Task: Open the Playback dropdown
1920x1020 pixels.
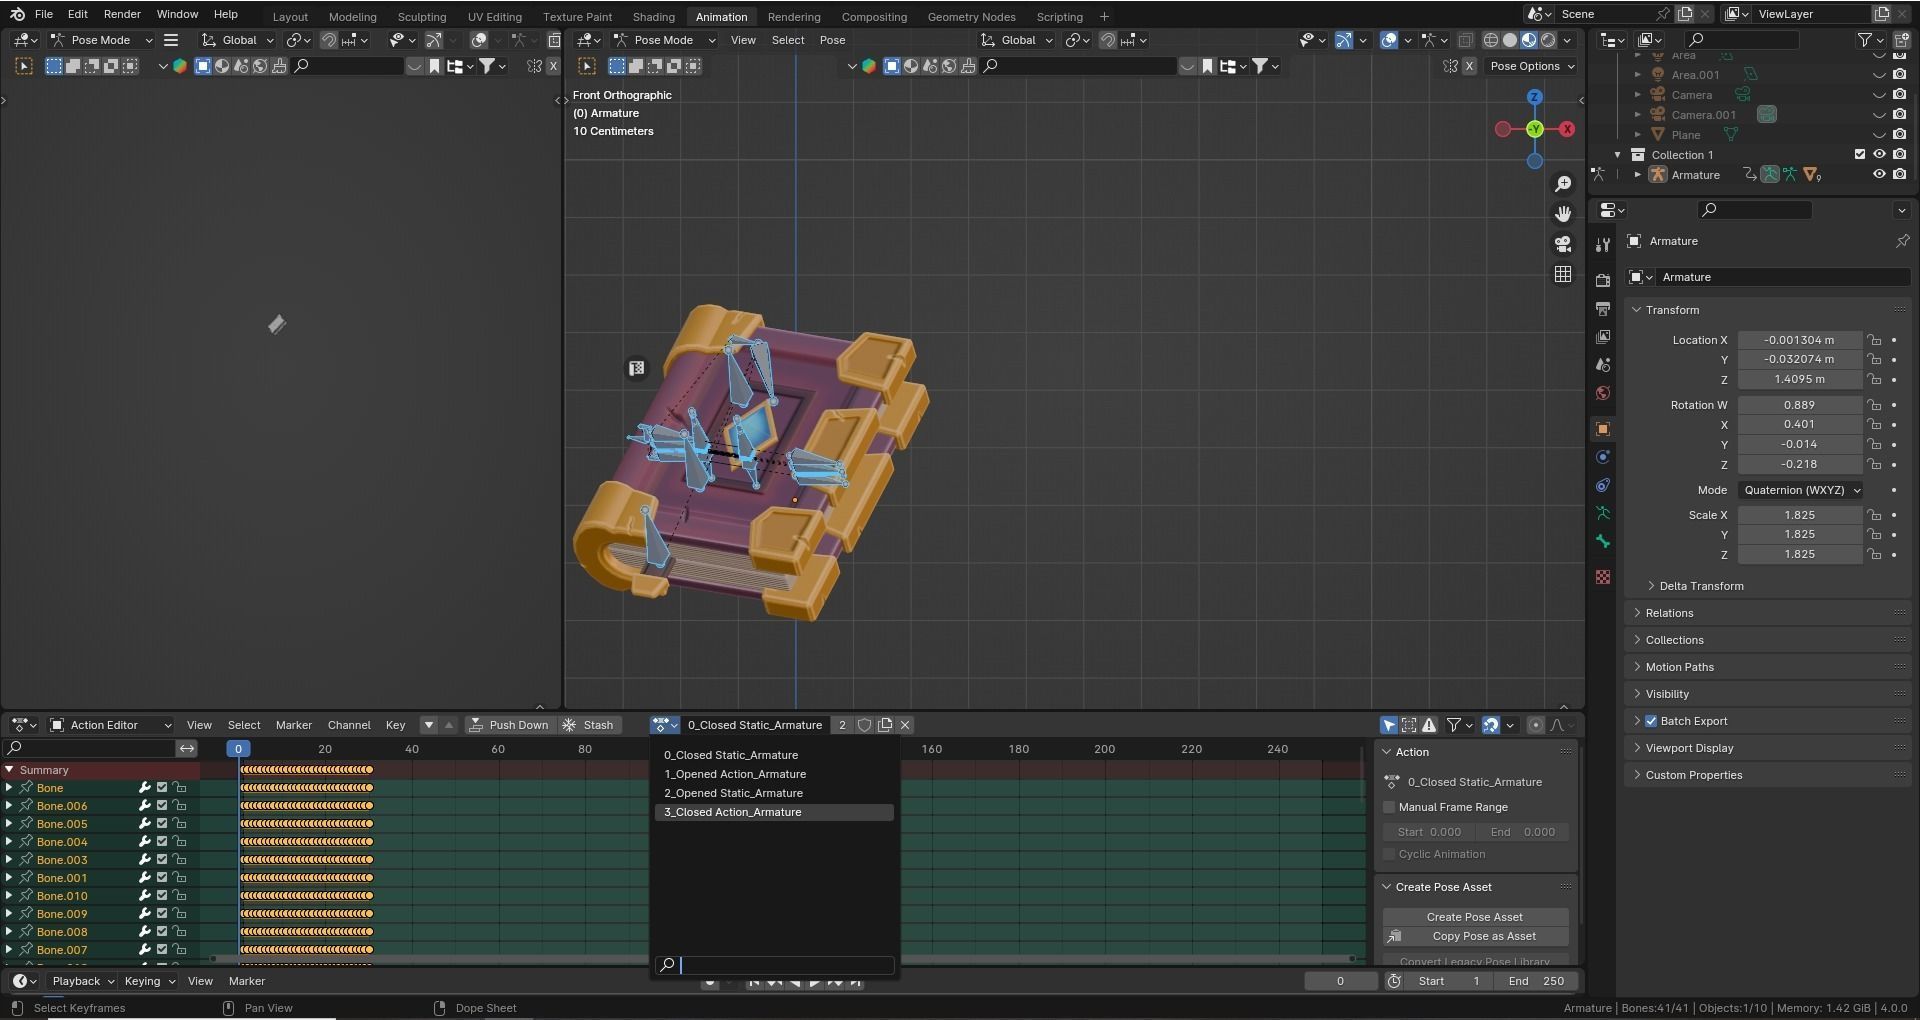Action: point(83,981)
